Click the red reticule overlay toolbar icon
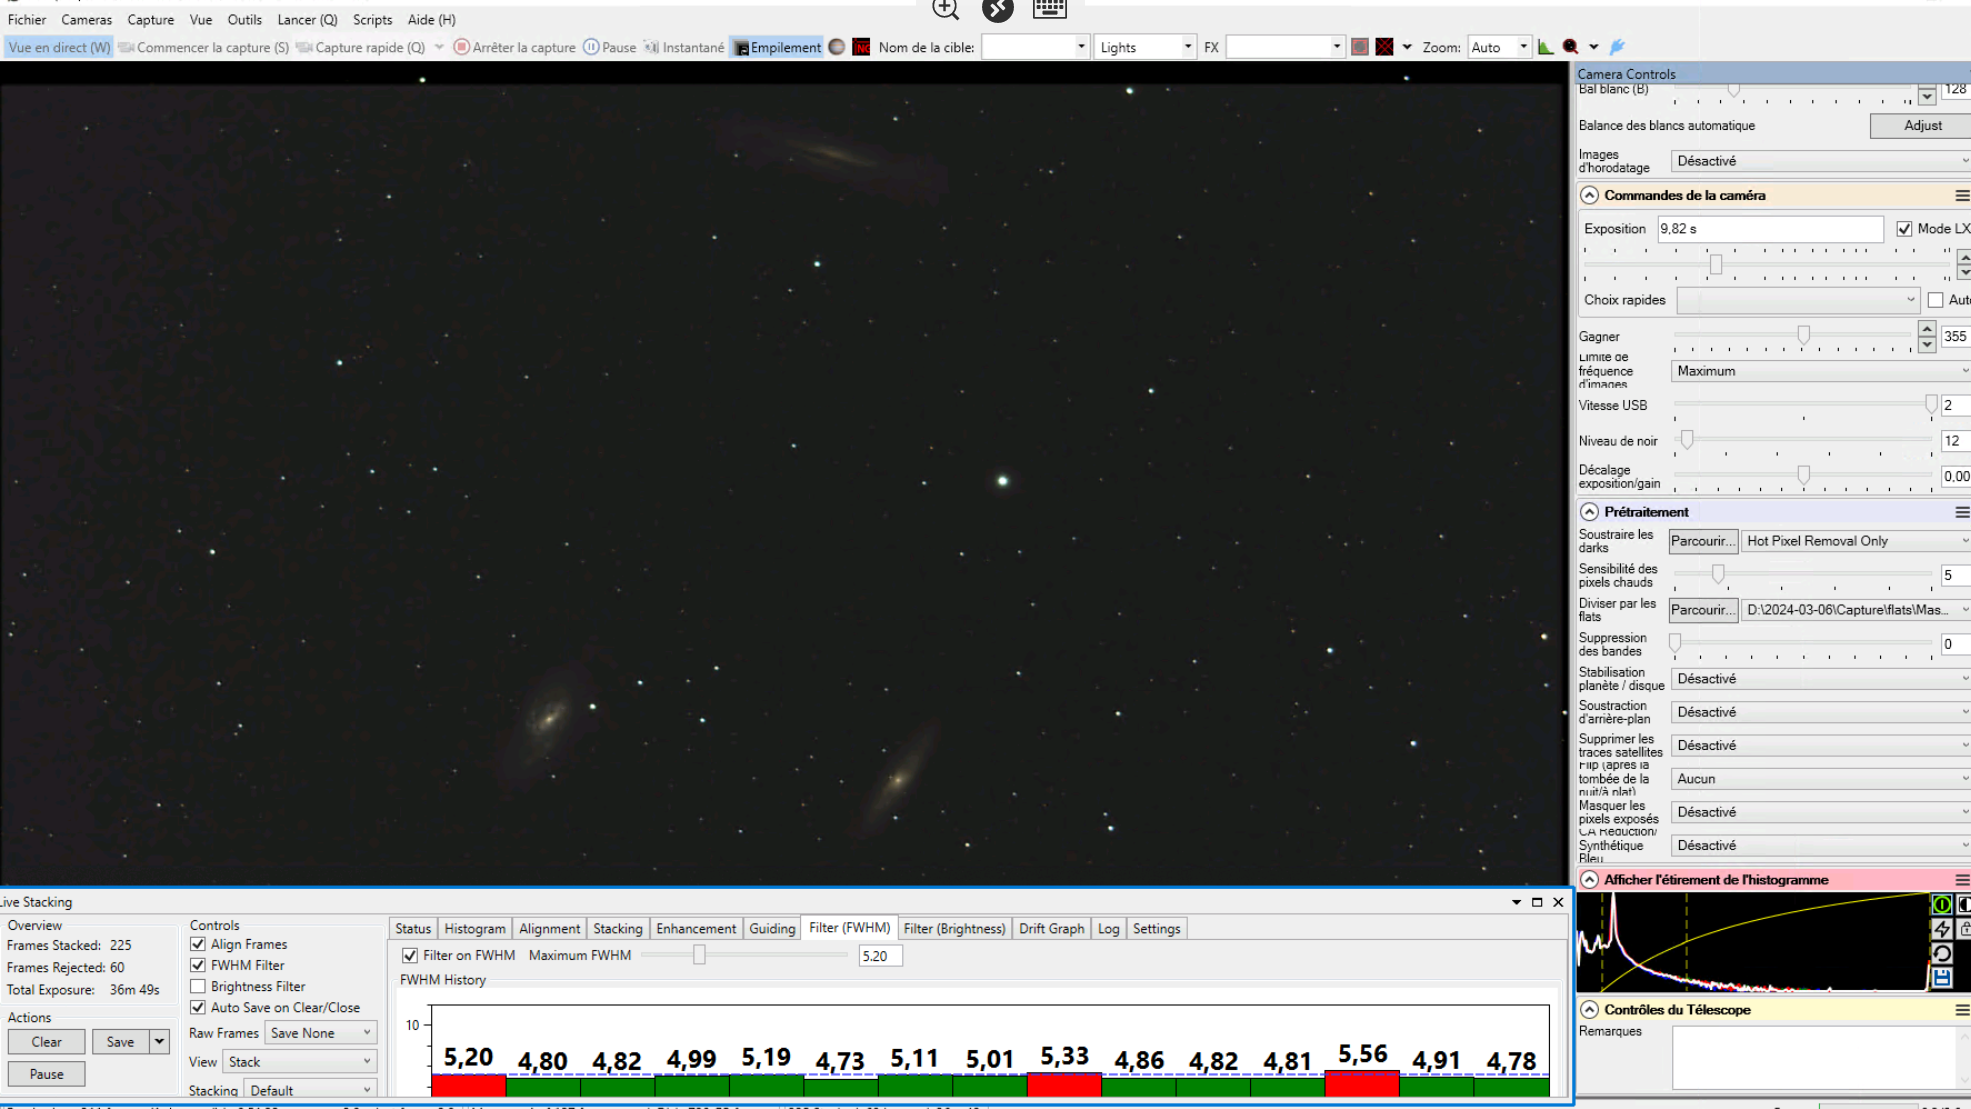The image size is (1971, 1109). (1360, 47)
